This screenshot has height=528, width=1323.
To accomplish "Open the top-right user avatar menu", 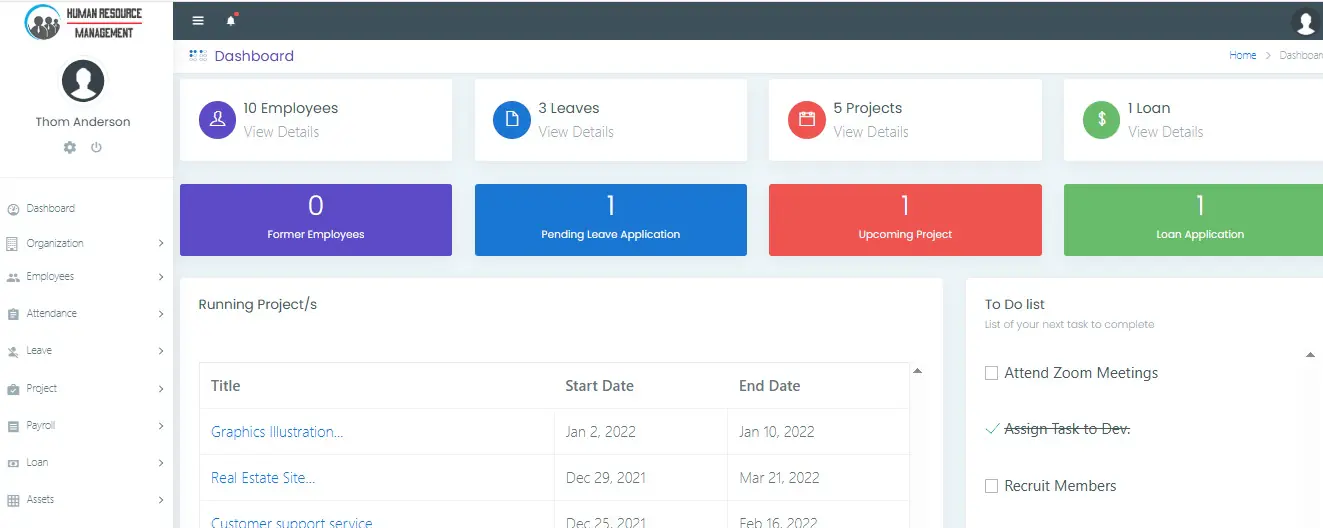I will (x=1304, y=21).
